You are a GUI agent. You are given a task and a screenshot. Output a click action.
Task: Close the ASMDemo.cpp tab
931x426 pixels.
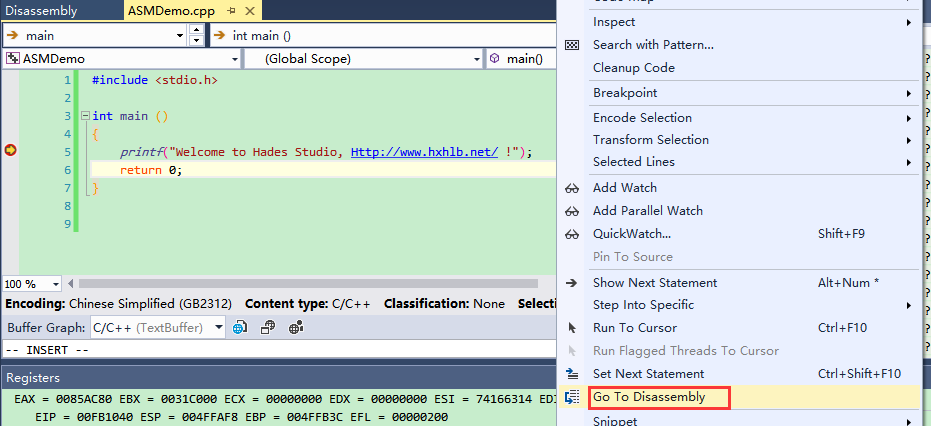point(249,11)
